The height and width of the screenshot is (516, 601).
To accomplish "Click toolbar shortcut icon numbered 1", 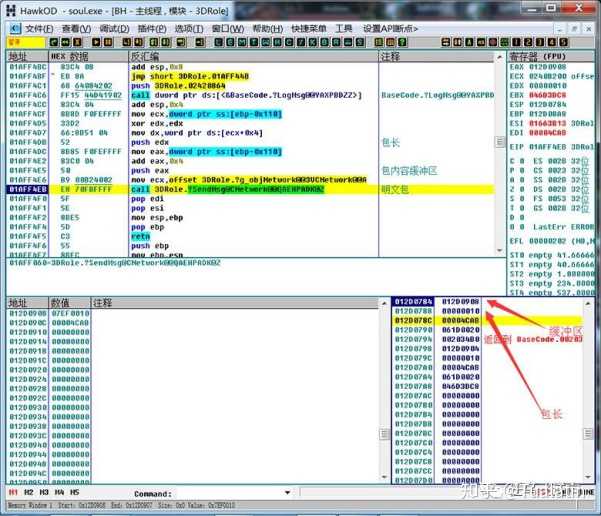I will (516, 42).
